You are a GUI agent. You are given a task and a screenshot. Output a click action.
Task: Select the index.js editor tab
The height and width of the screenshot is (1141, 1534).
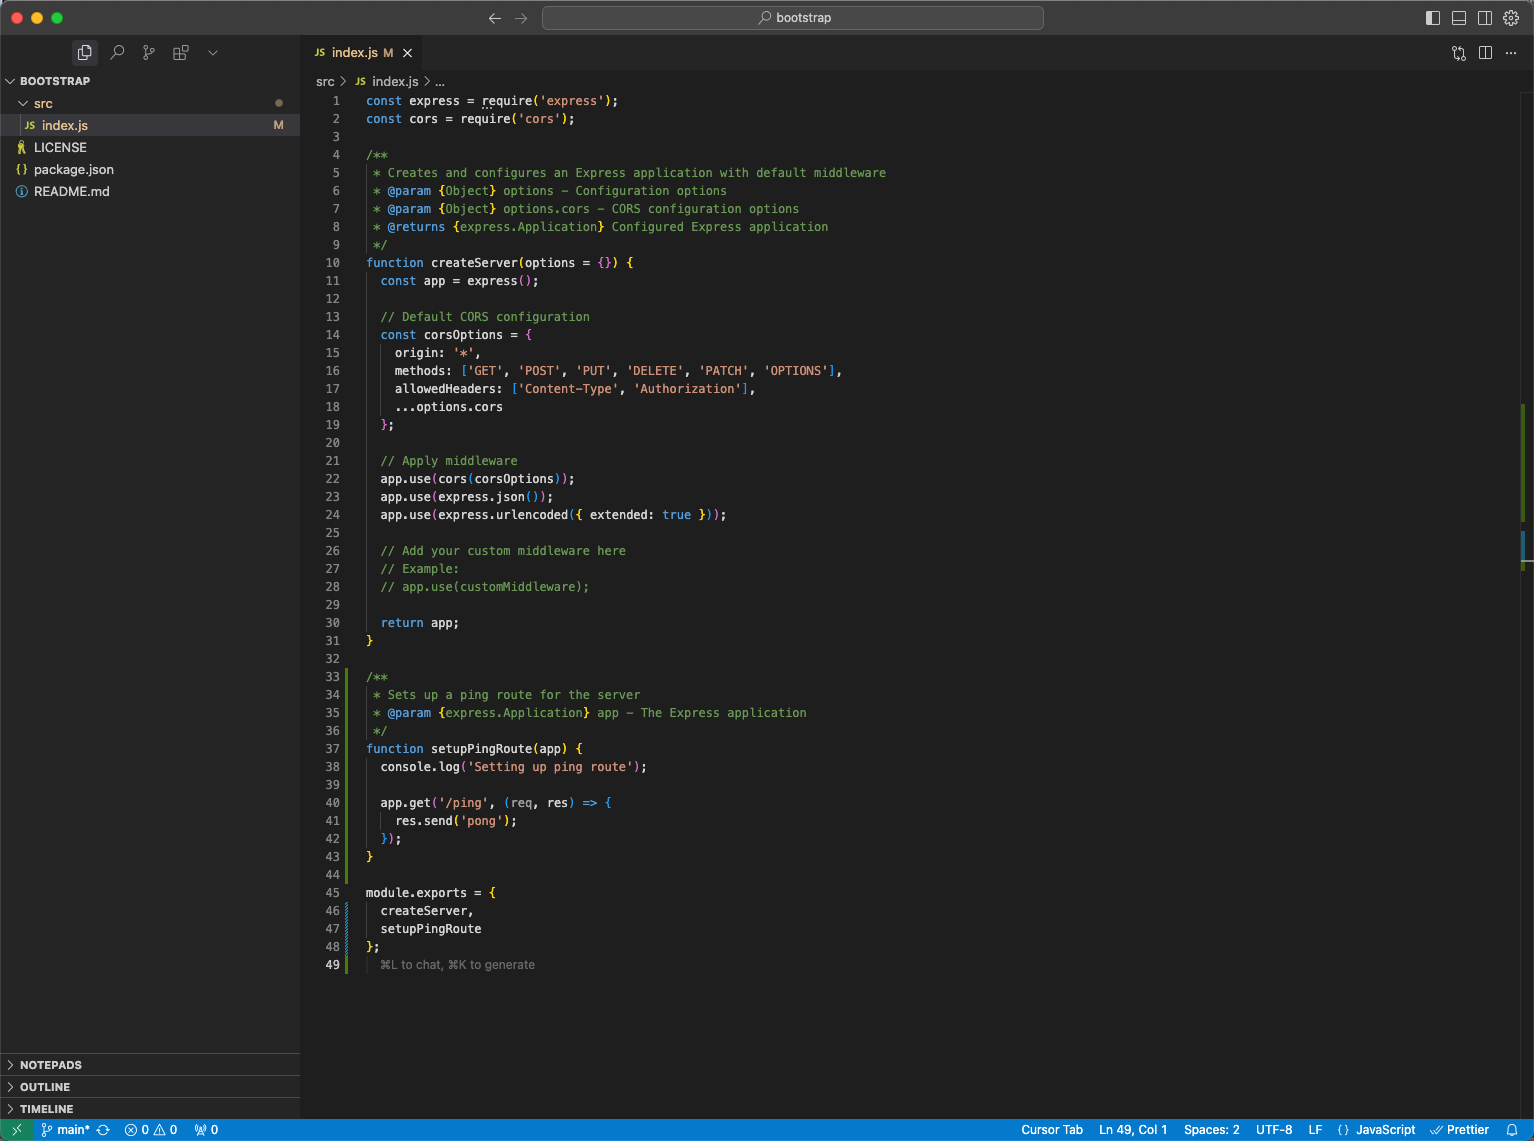coord(355,53)
